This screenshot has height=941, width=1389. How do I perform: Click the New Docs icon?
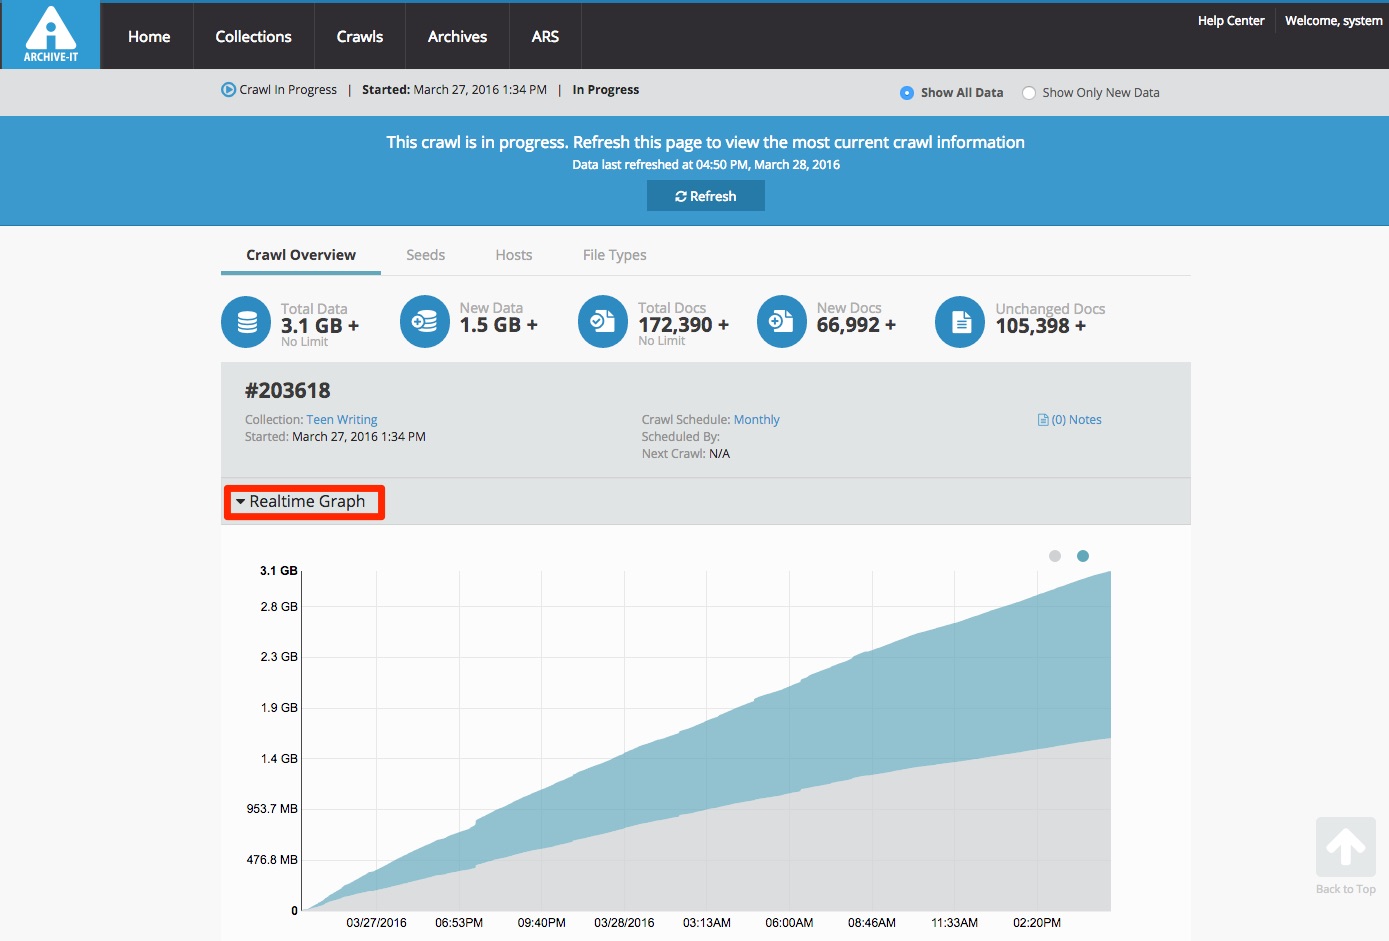point(782,322)
